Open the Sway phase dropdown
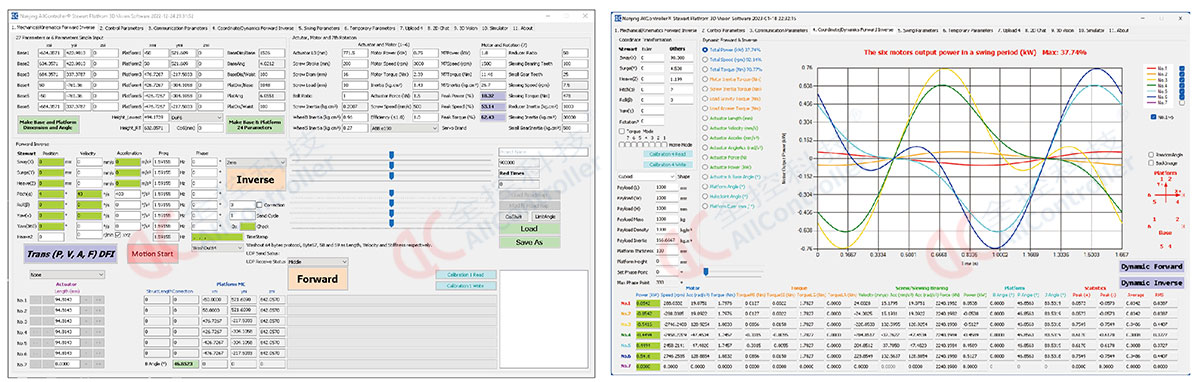 coord(204,161)
